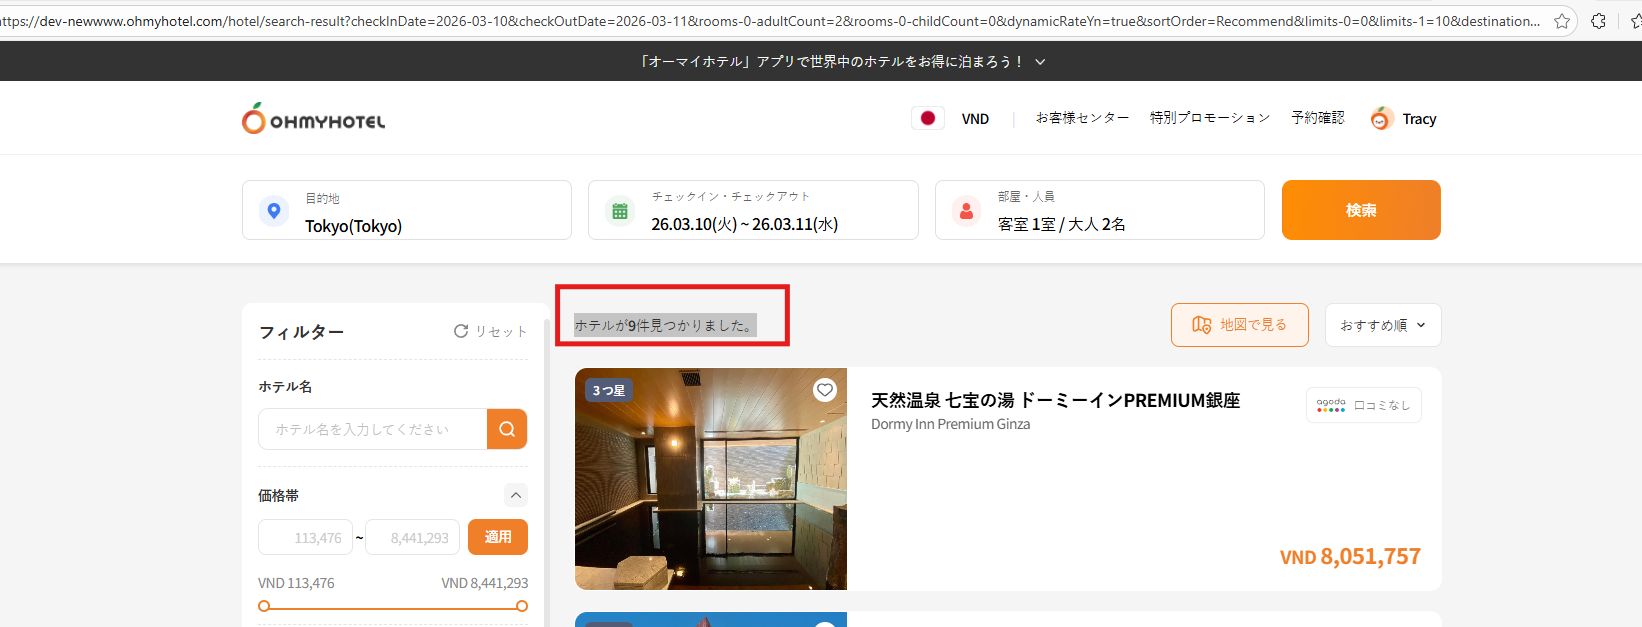The height and width of the screenshot is (627, 1642).
Task: Click the hotel name search magnifier button
Action: point(507,429)
